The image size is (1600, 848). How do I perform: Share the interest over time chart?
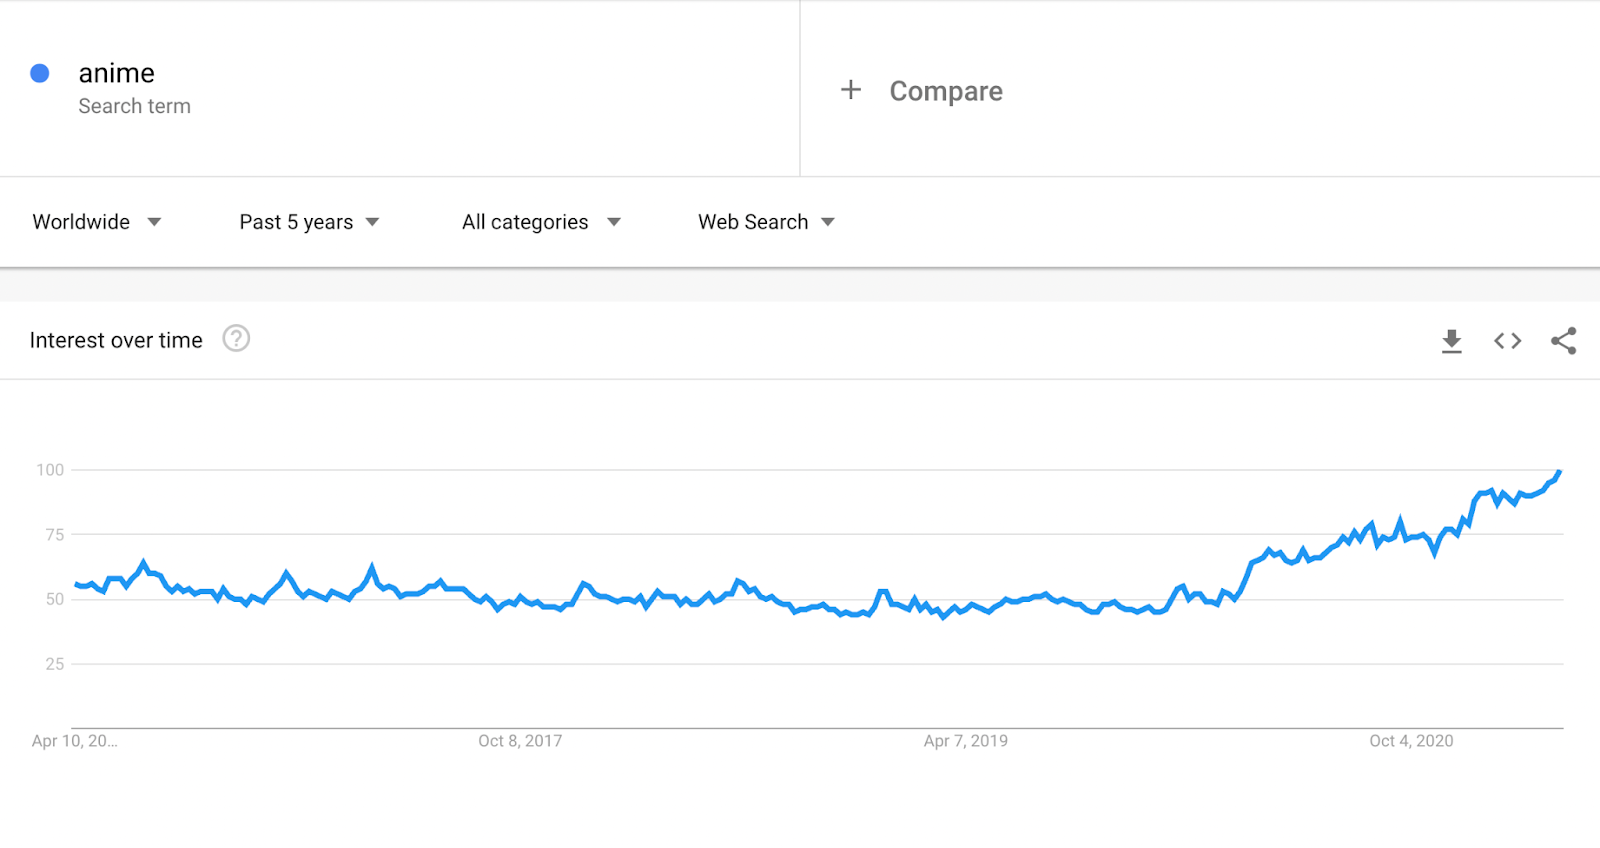coord(1563,341)
